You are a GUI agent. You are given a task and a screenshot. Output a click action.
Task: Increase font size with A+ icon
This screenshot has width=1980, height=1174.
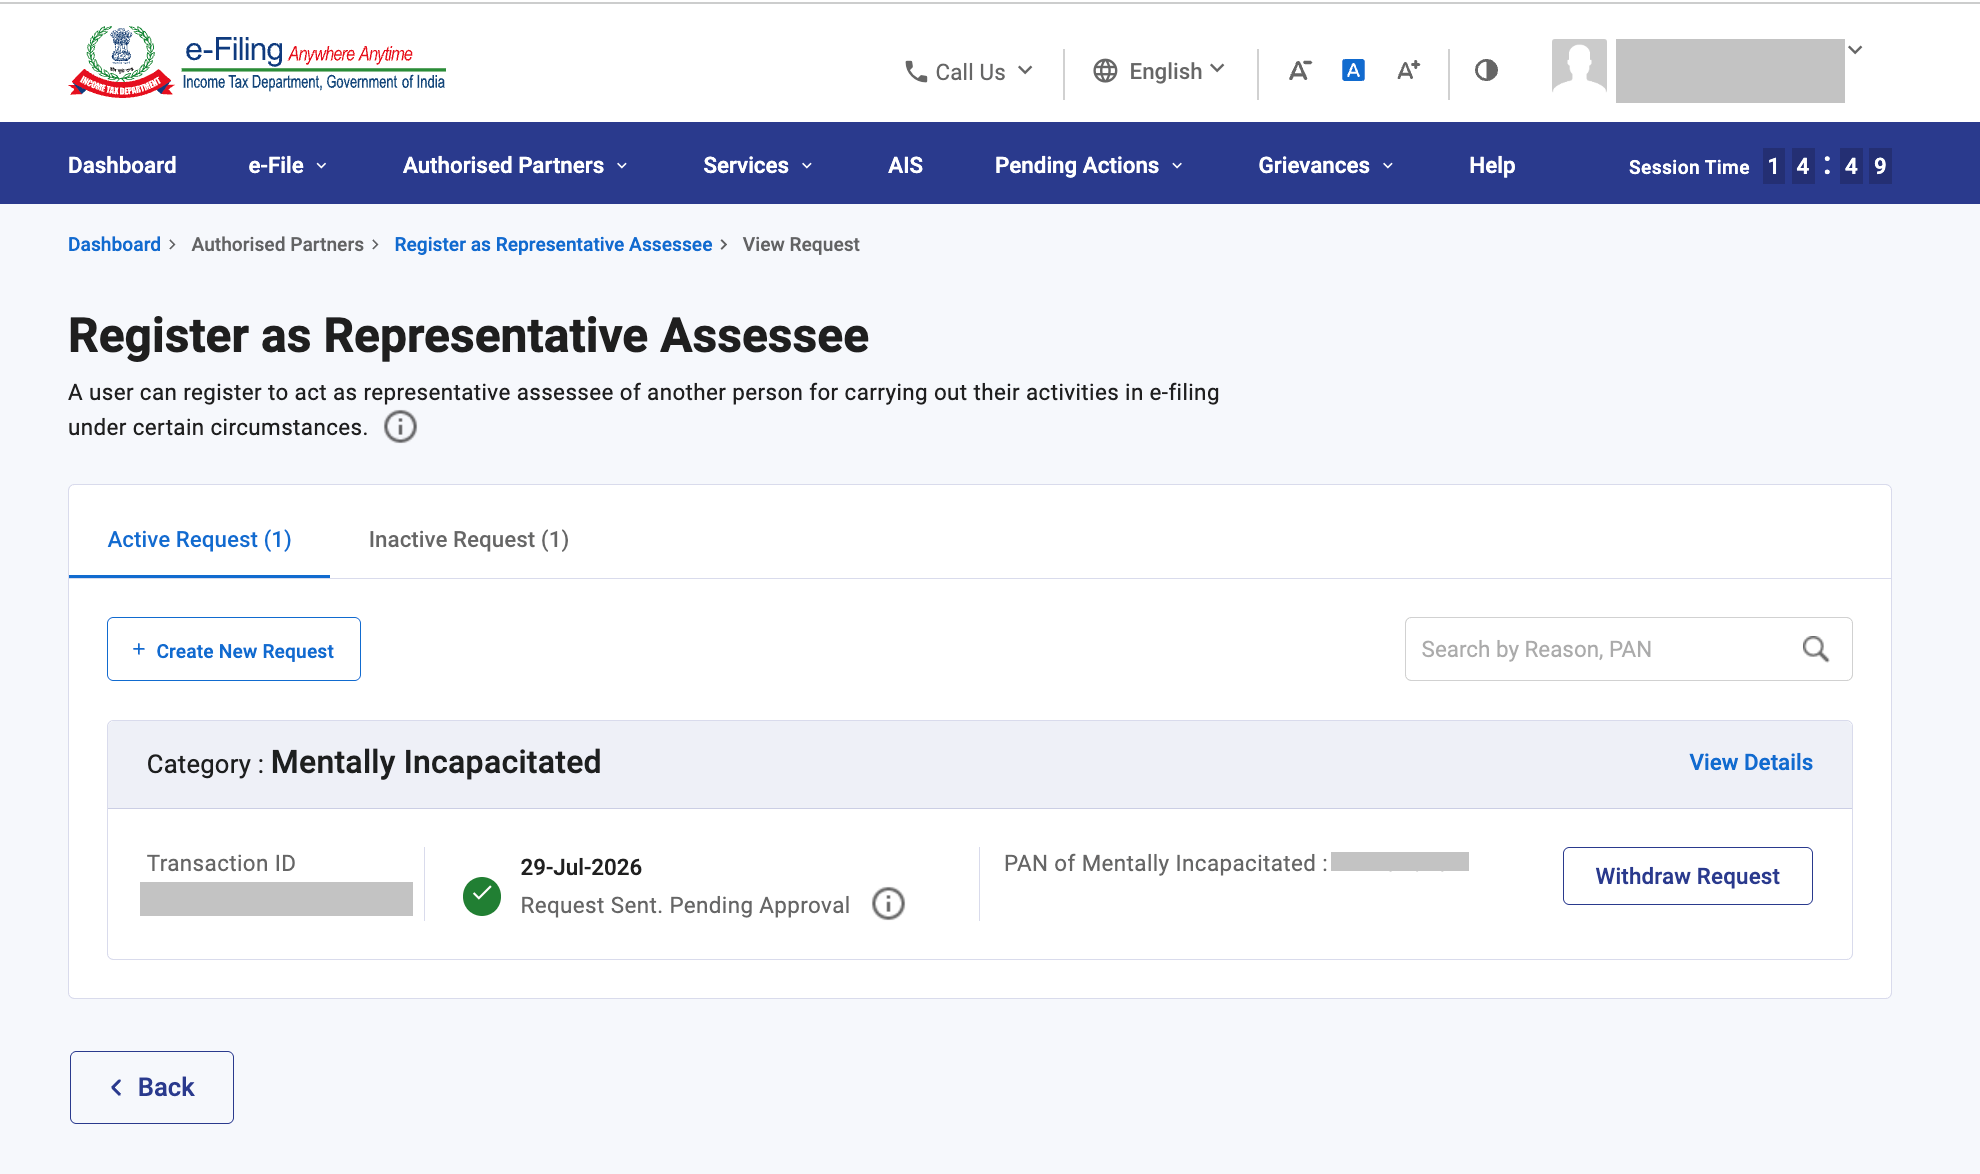1408,70
